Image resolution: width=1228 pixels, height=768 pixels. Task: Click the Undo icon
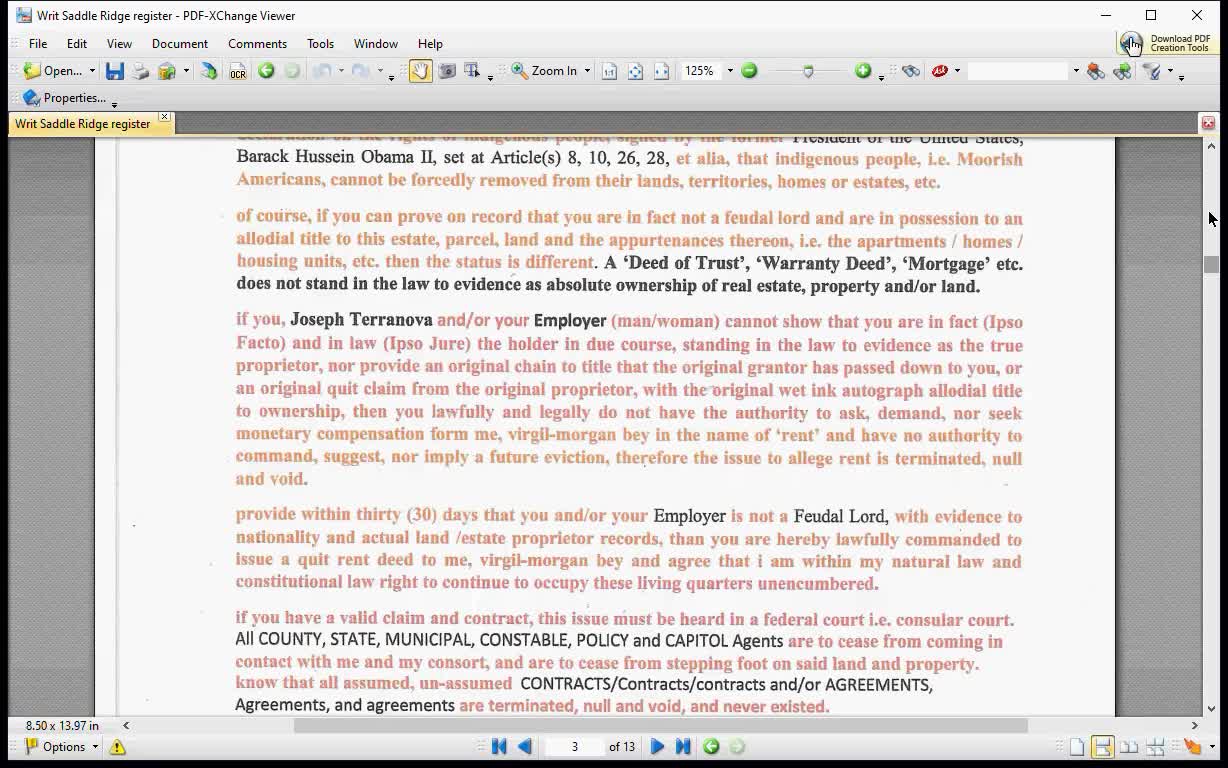tap(321, 71)
